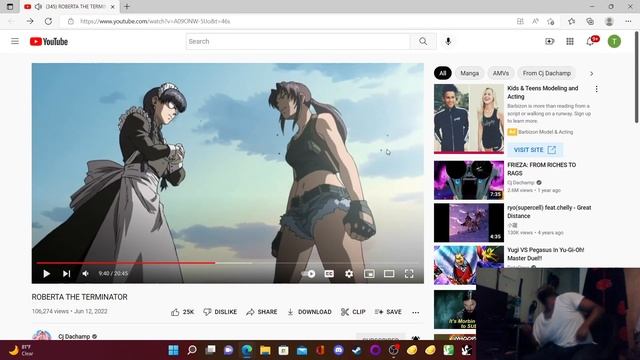Open Discord from the taskbar
The height and width of the screenshot is (360, 640).
click(x=338, y=350)
